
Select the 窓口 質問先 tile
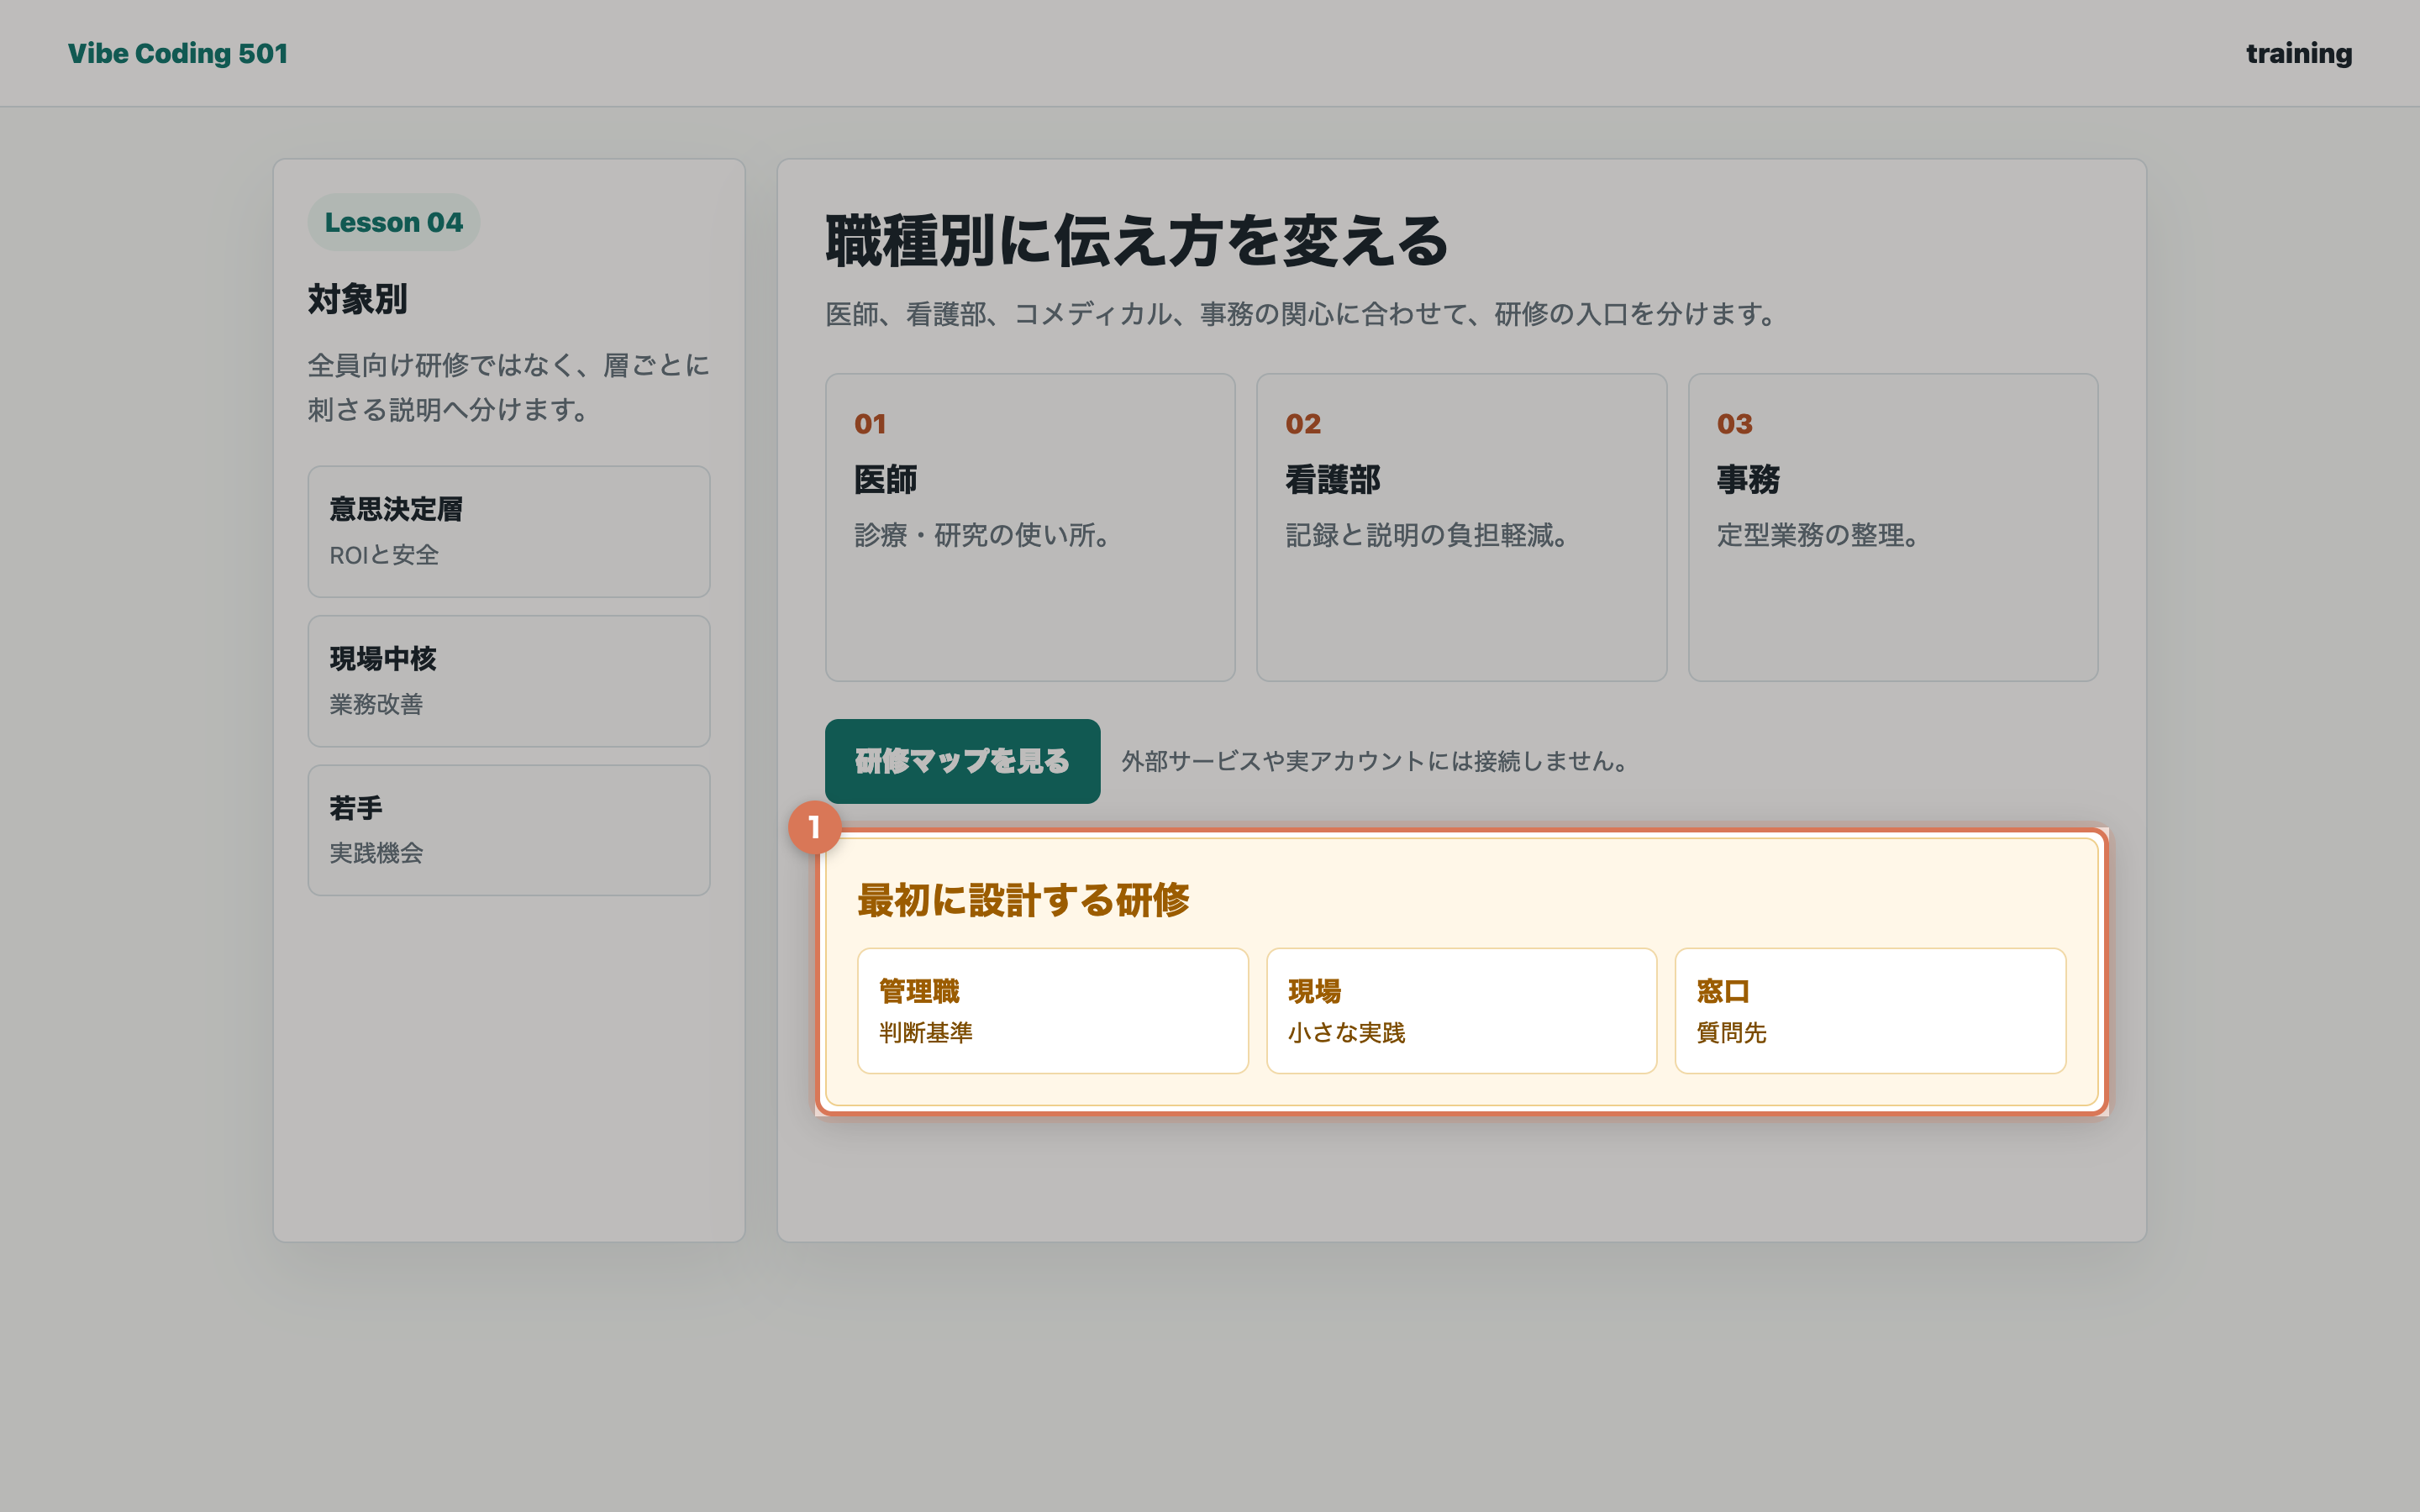[x=1870, y=1011]
